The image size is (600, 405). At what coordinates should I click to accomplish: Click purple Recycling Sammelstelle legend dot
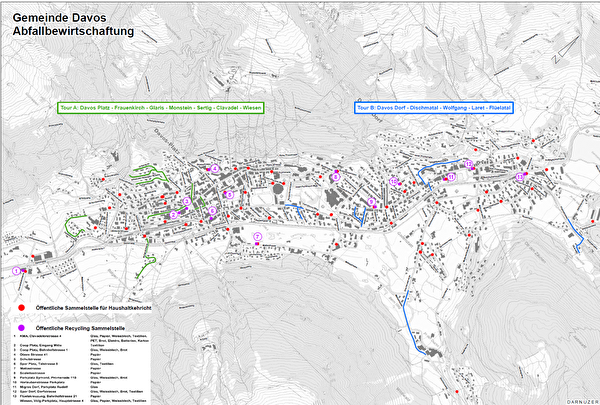click(x=20, y=327)
